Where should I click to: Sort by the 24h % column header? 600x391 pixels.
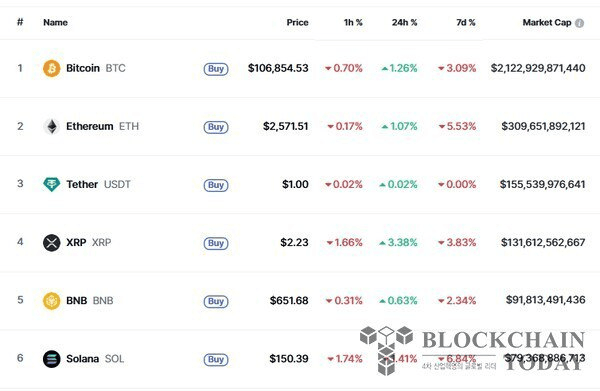click(x=404, y=23)
